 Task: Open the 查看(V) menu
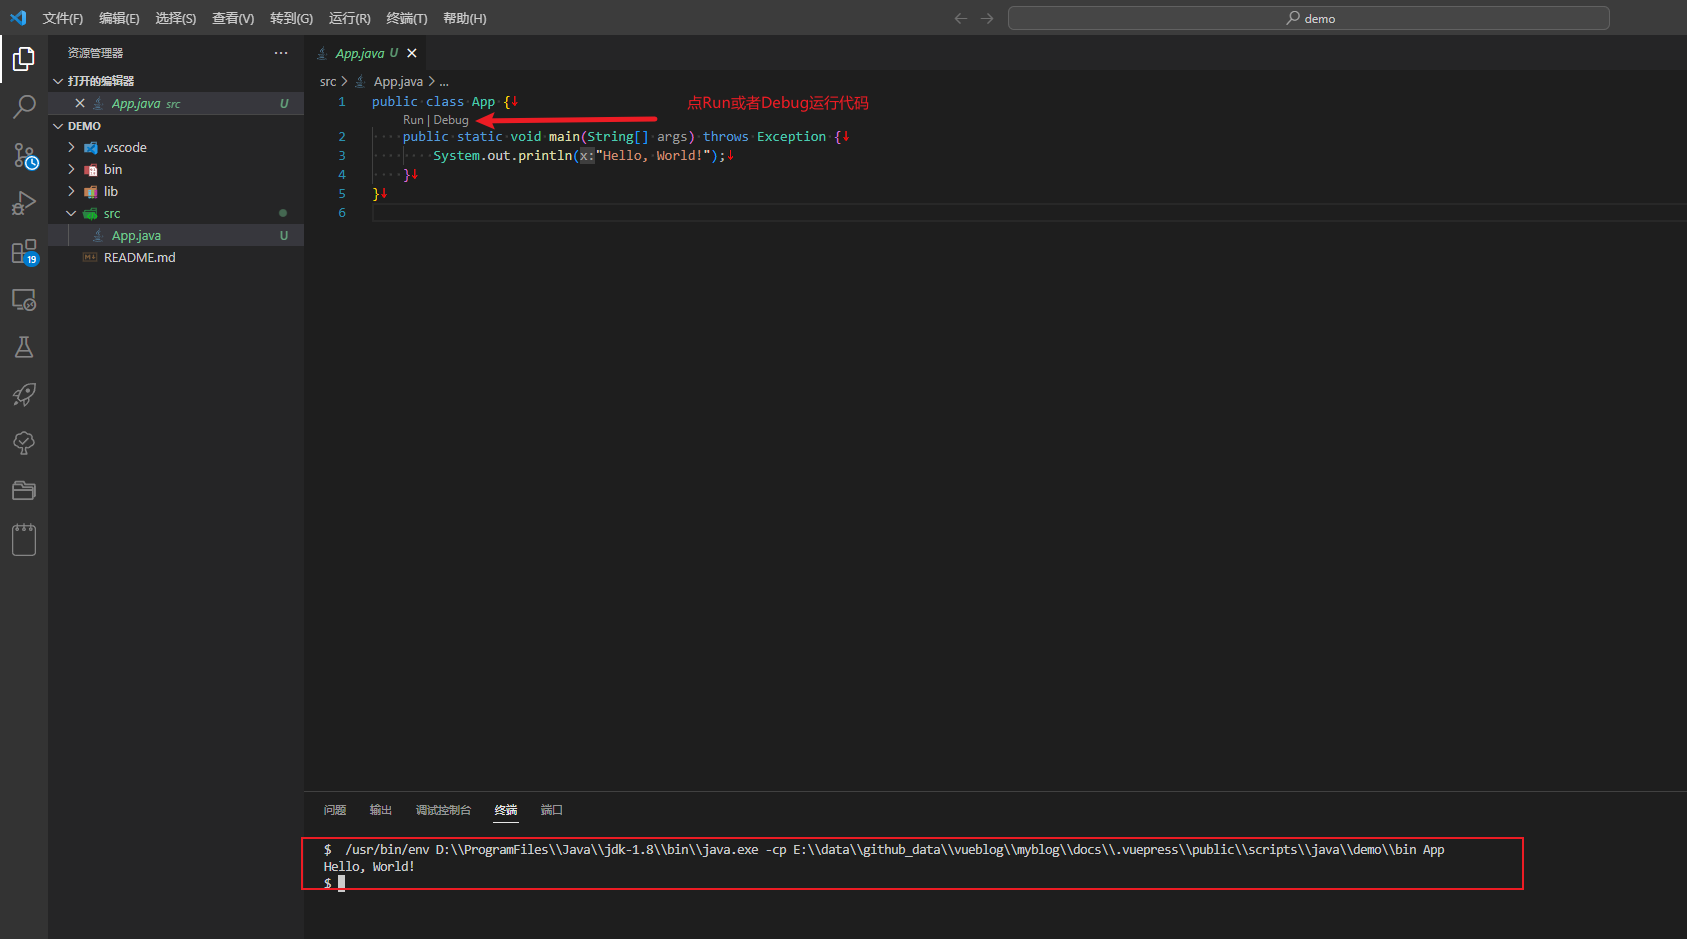pos(233,18)
